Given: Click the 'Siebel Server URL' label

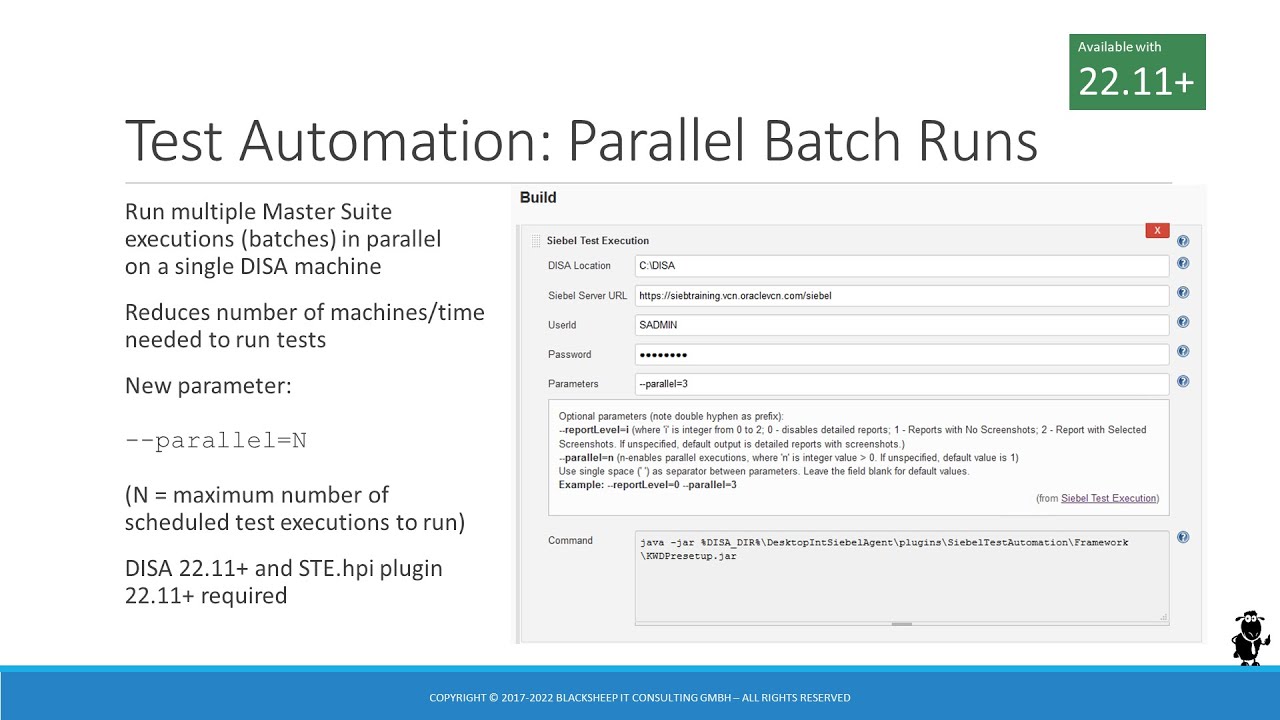Looking at the screenshot, I should point(588,295).
